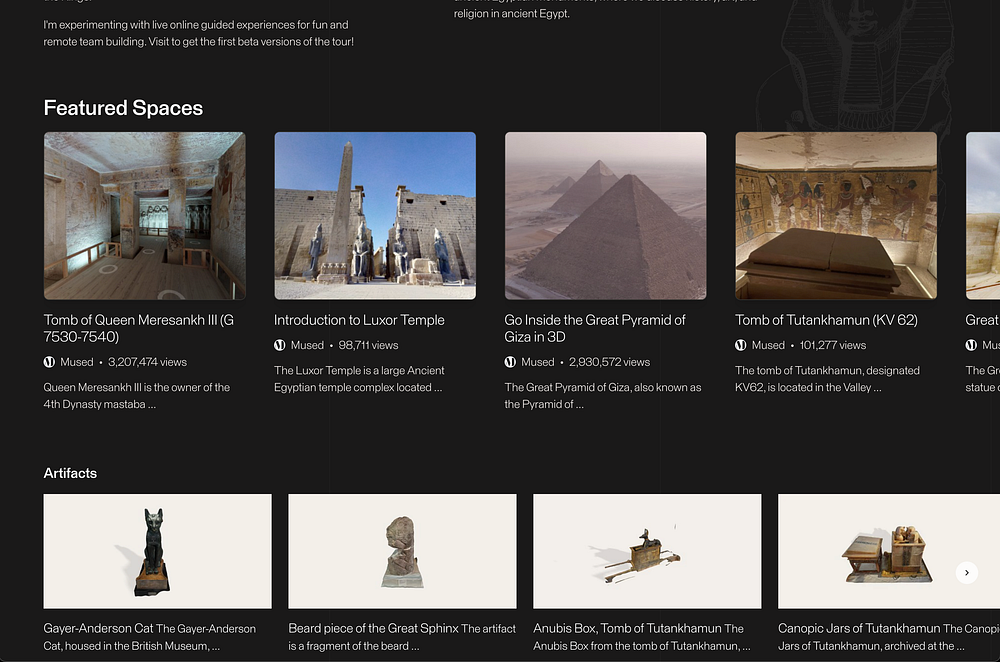
Task: View the Gayer-Anderson Cat 3D model
Action: (158, 551)
